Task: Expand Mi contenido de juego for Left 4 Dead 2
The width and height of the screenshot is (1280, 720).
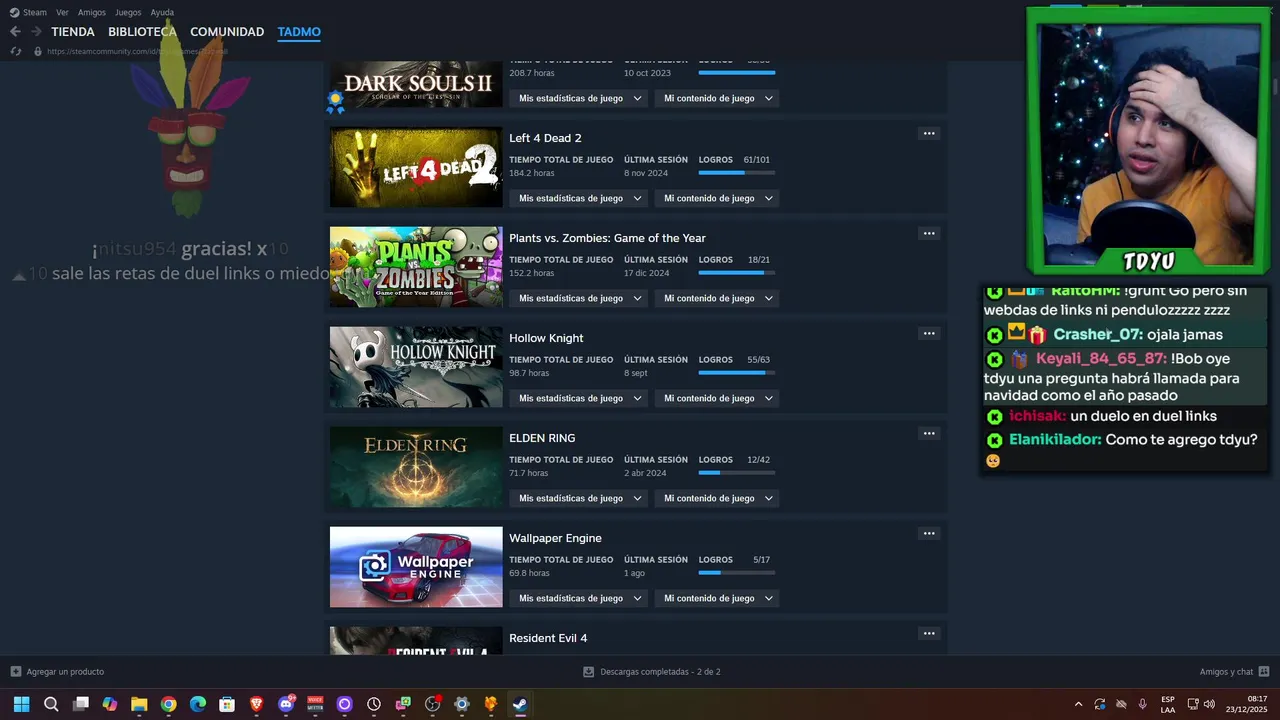Action: tap(717, 198)
